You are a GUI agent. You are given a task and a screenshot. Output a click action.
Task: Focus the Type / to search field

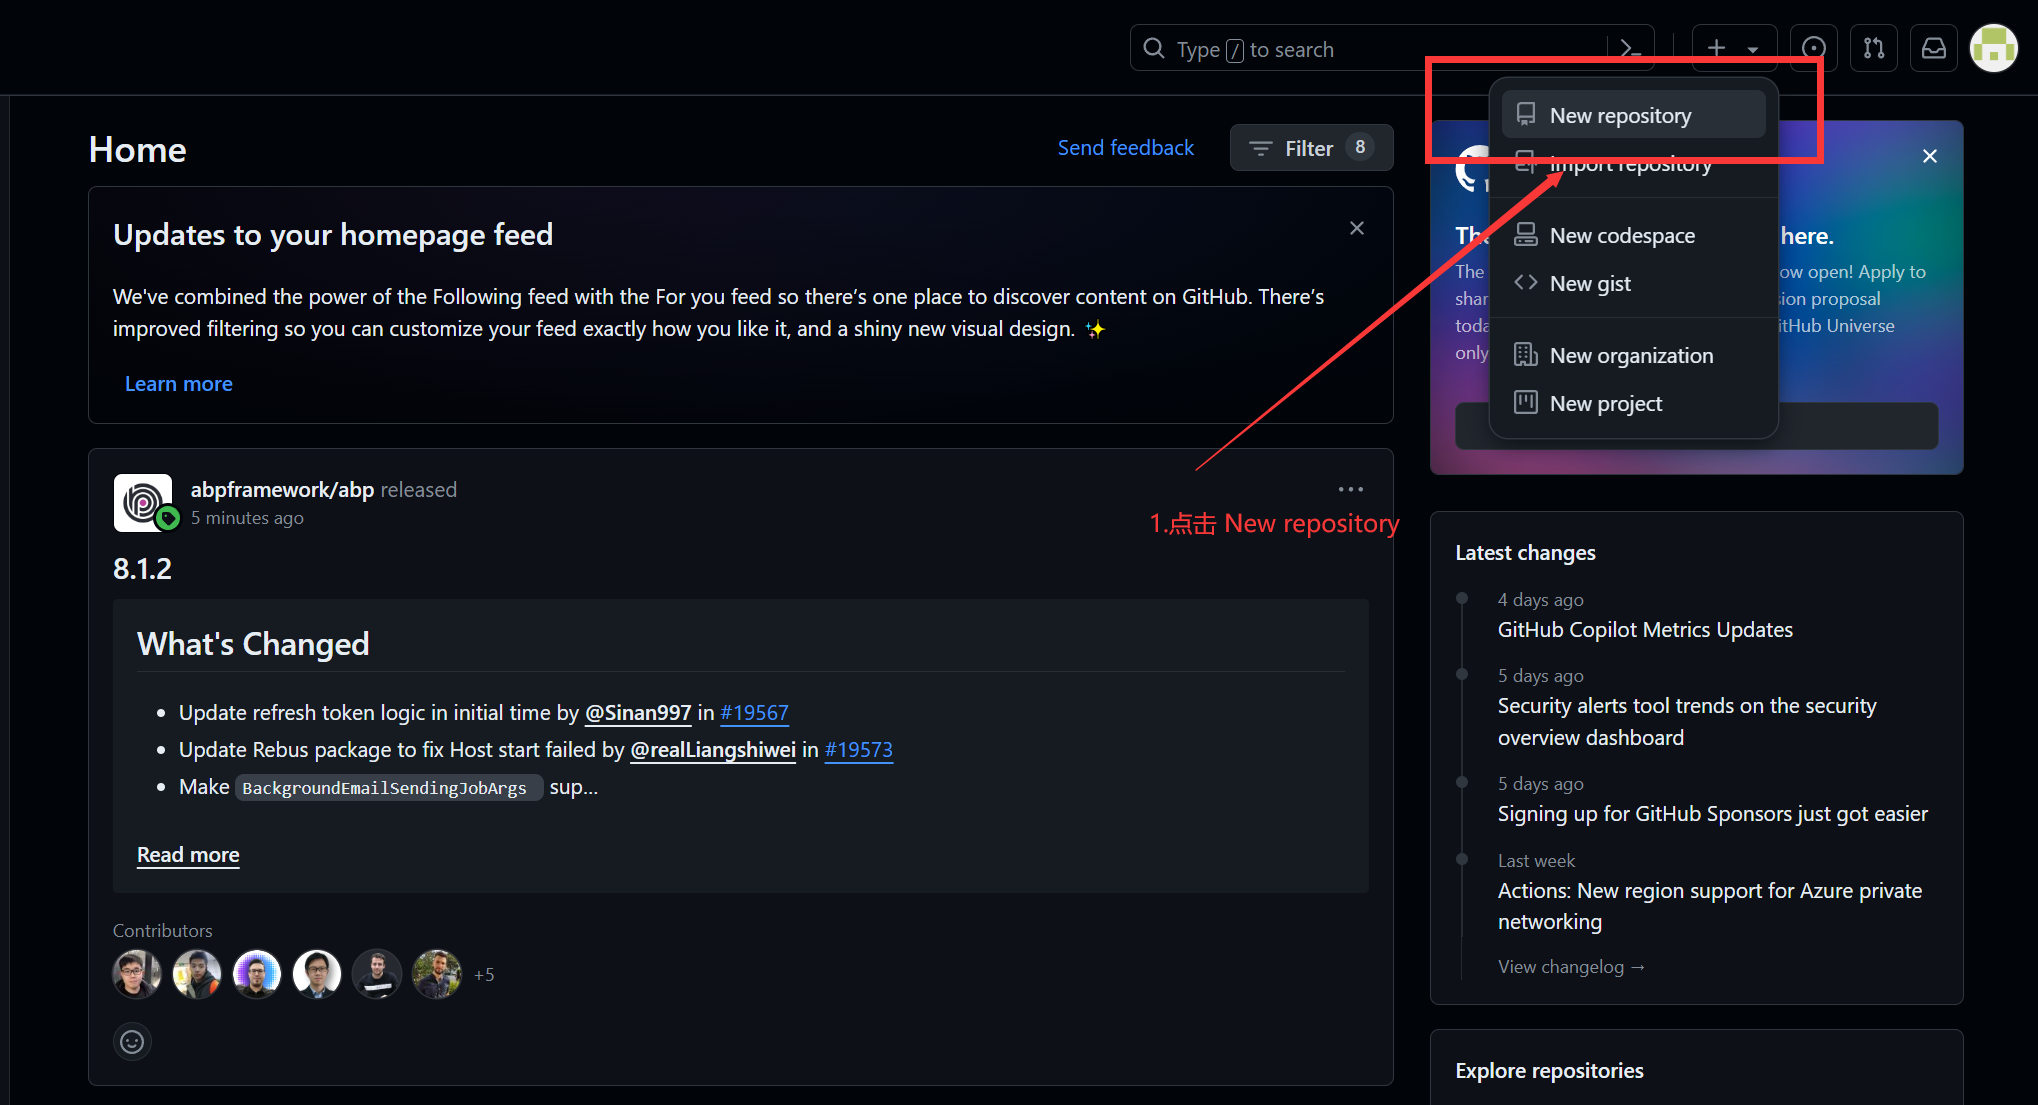click(x=1392, y=48)
